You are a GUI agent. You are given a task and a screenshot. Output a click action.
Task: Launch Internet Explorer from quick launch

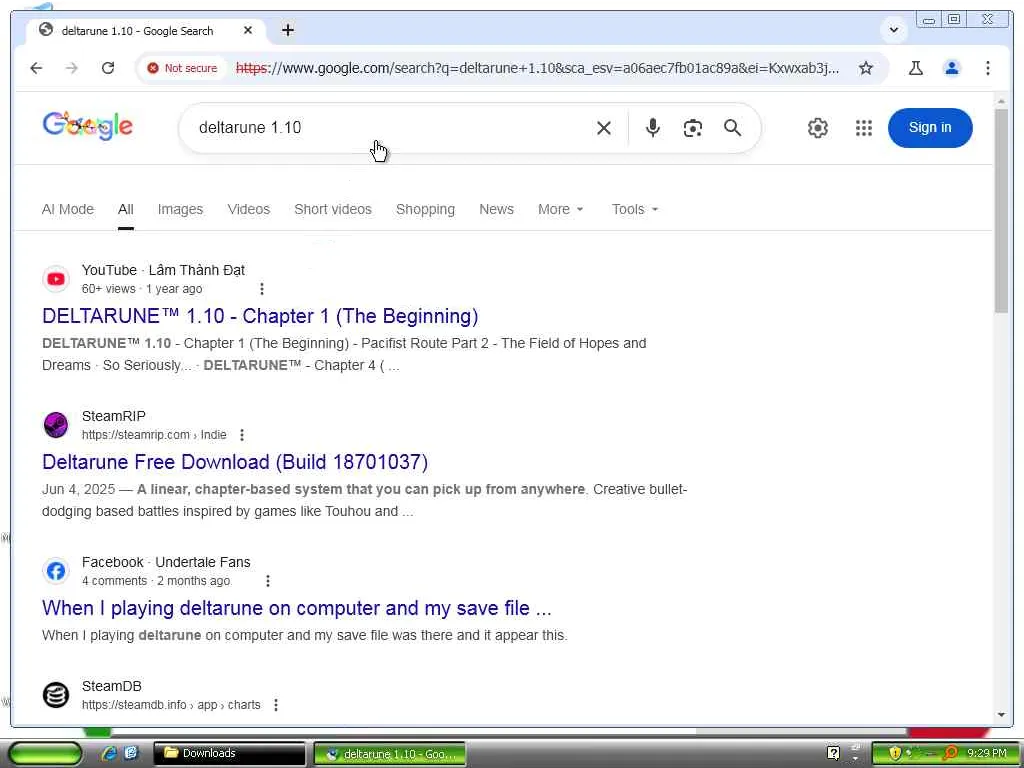pos(110,753)
